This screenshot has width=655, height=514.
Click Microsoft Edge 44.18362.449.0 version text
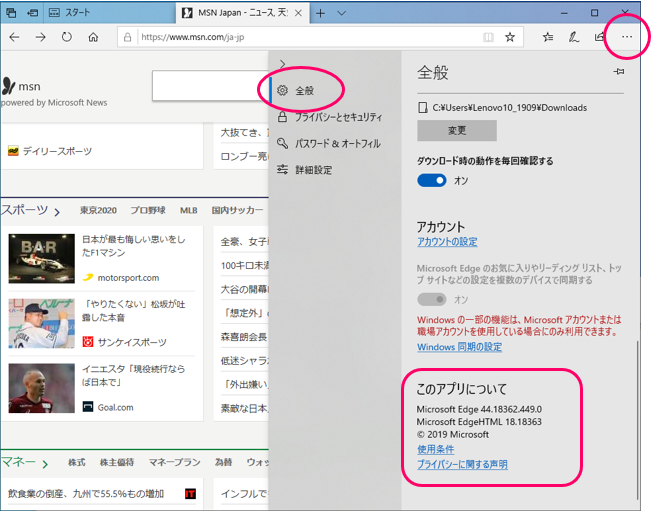[x=479, y=409]
